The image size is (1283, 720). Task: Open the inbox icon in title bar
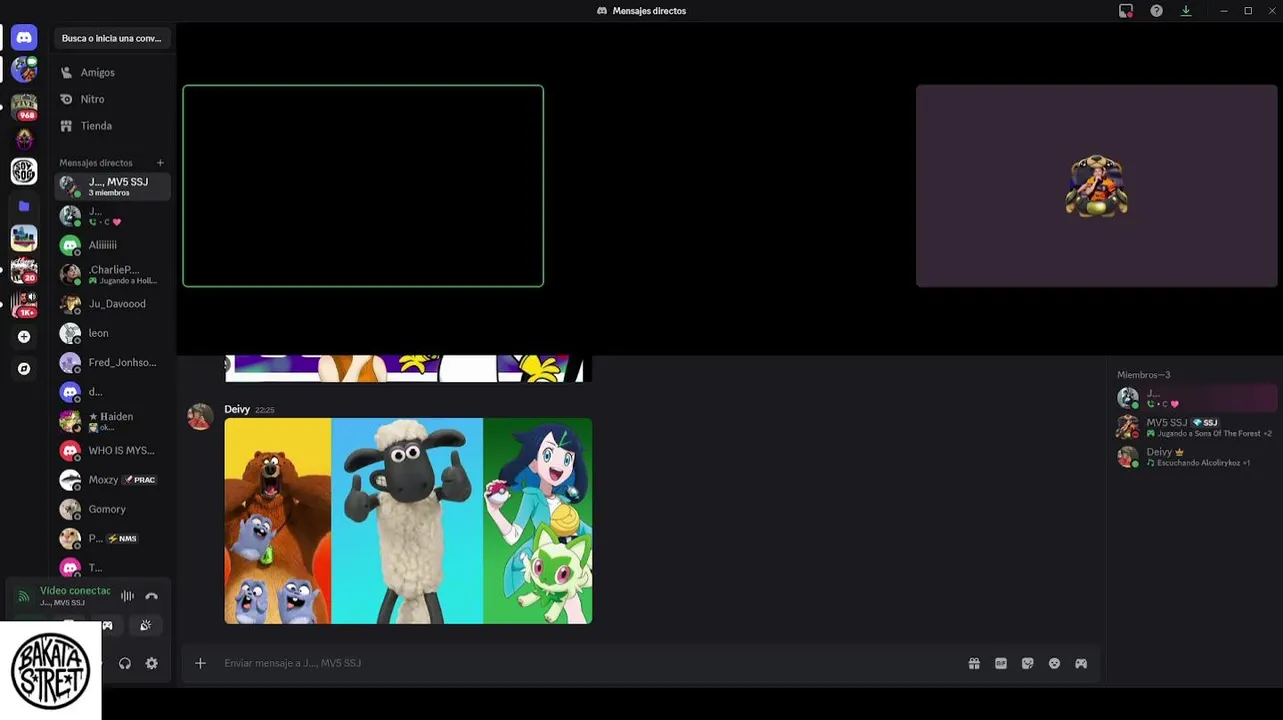[1126, 11]
